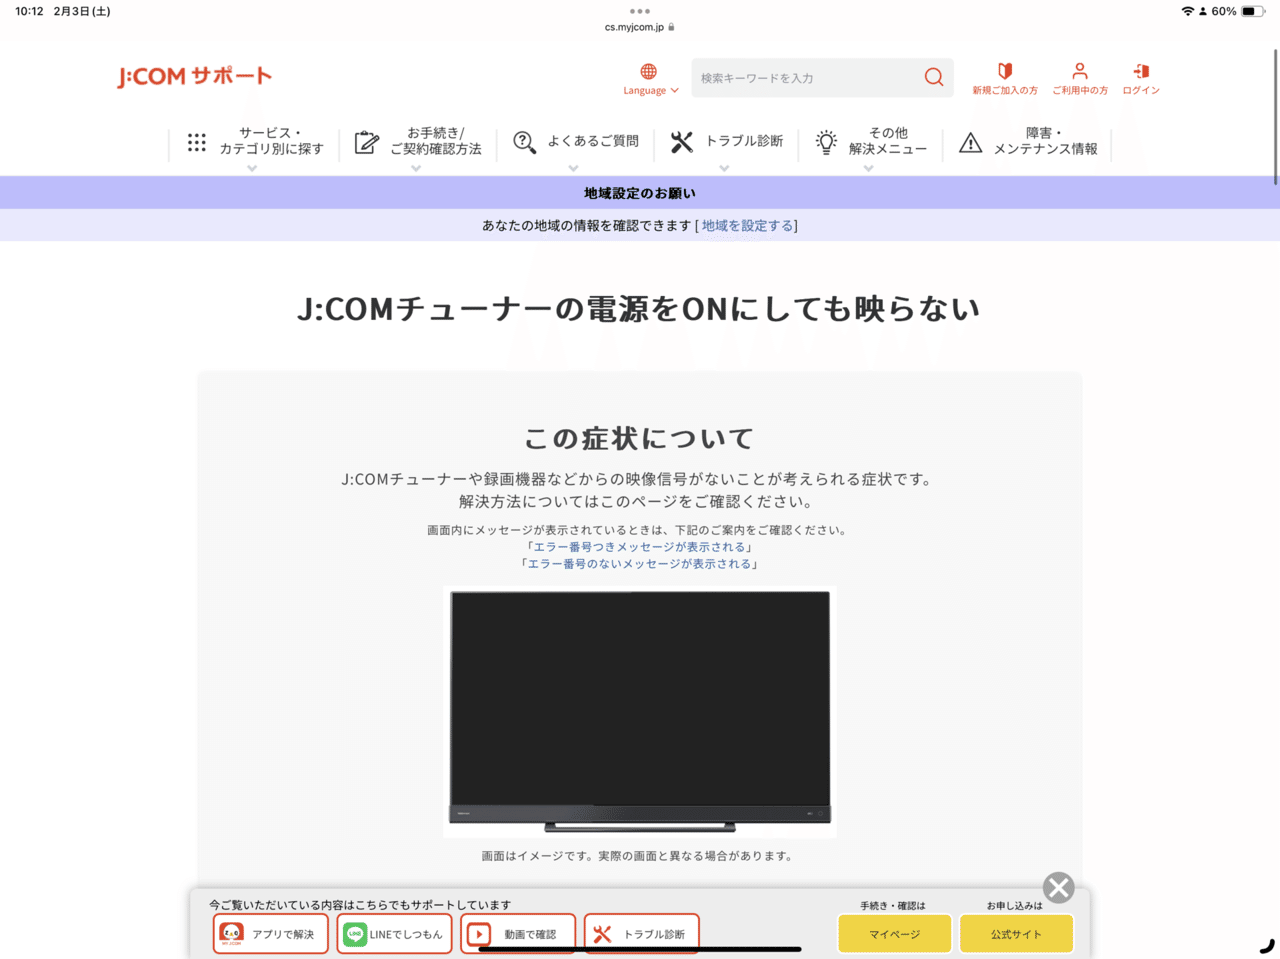Click the wrench icon beside トラブル診断 menu

(682, 142)
